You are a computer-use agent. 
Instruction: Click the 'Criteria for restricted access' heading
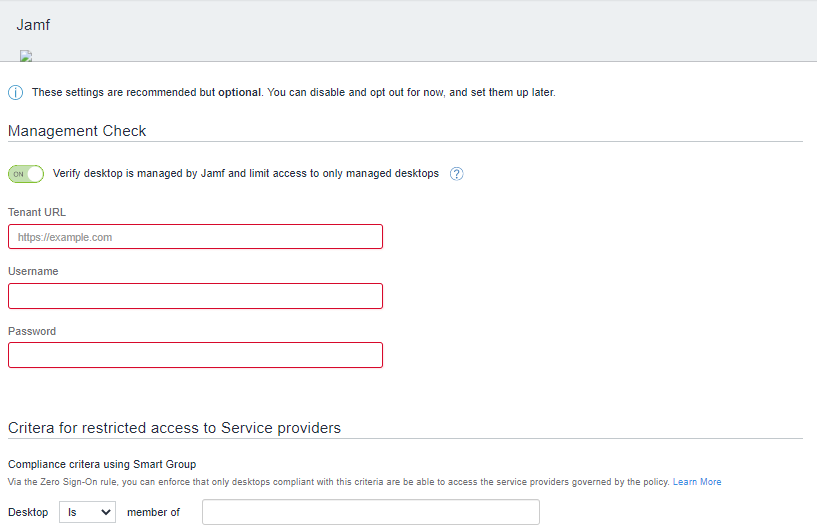[174, 428]
